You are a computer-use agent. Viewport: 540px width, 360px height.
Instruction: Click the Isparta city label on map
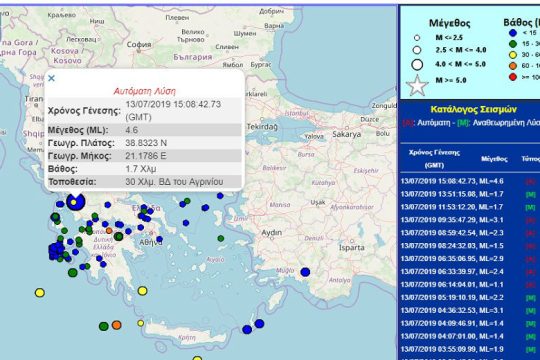point(352,248)
